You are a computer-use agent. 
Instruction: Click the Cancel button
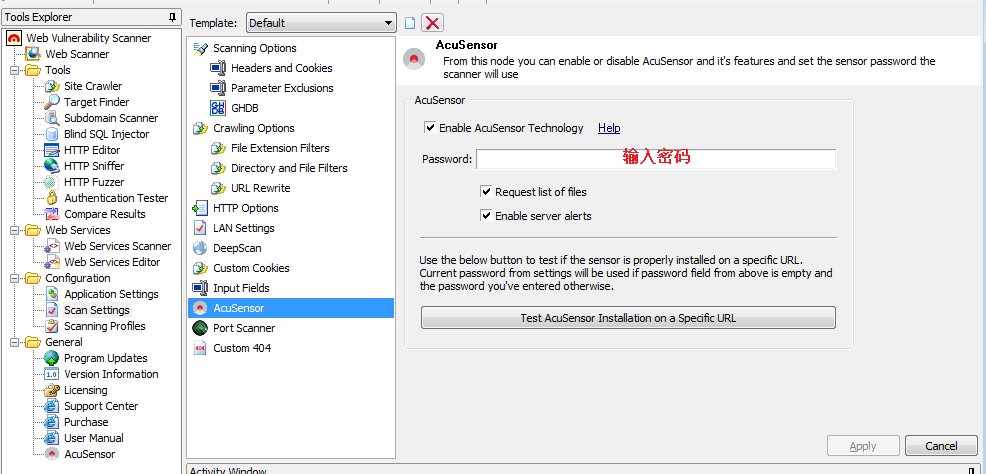click(x=941, y=446)
